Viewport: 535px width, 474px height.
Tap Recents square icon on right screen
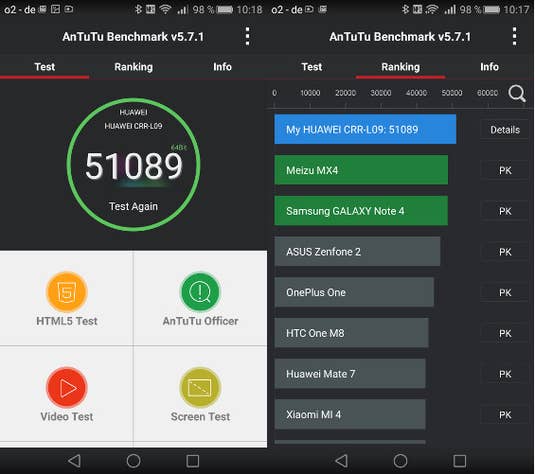(460, 461)
